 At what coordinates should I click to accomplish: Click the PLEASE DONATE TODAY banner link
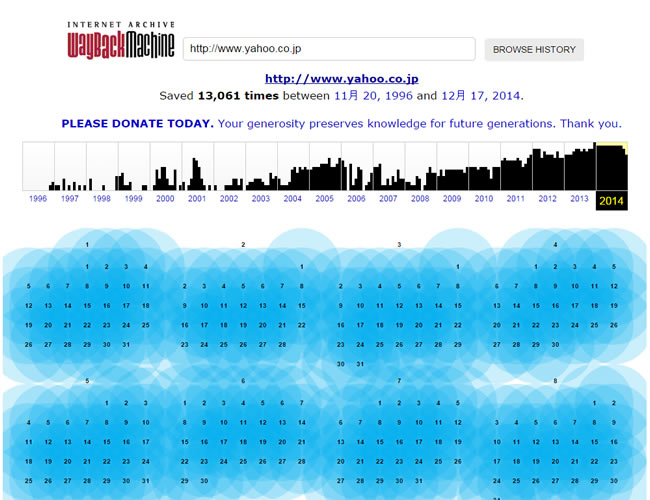[341, 124]
